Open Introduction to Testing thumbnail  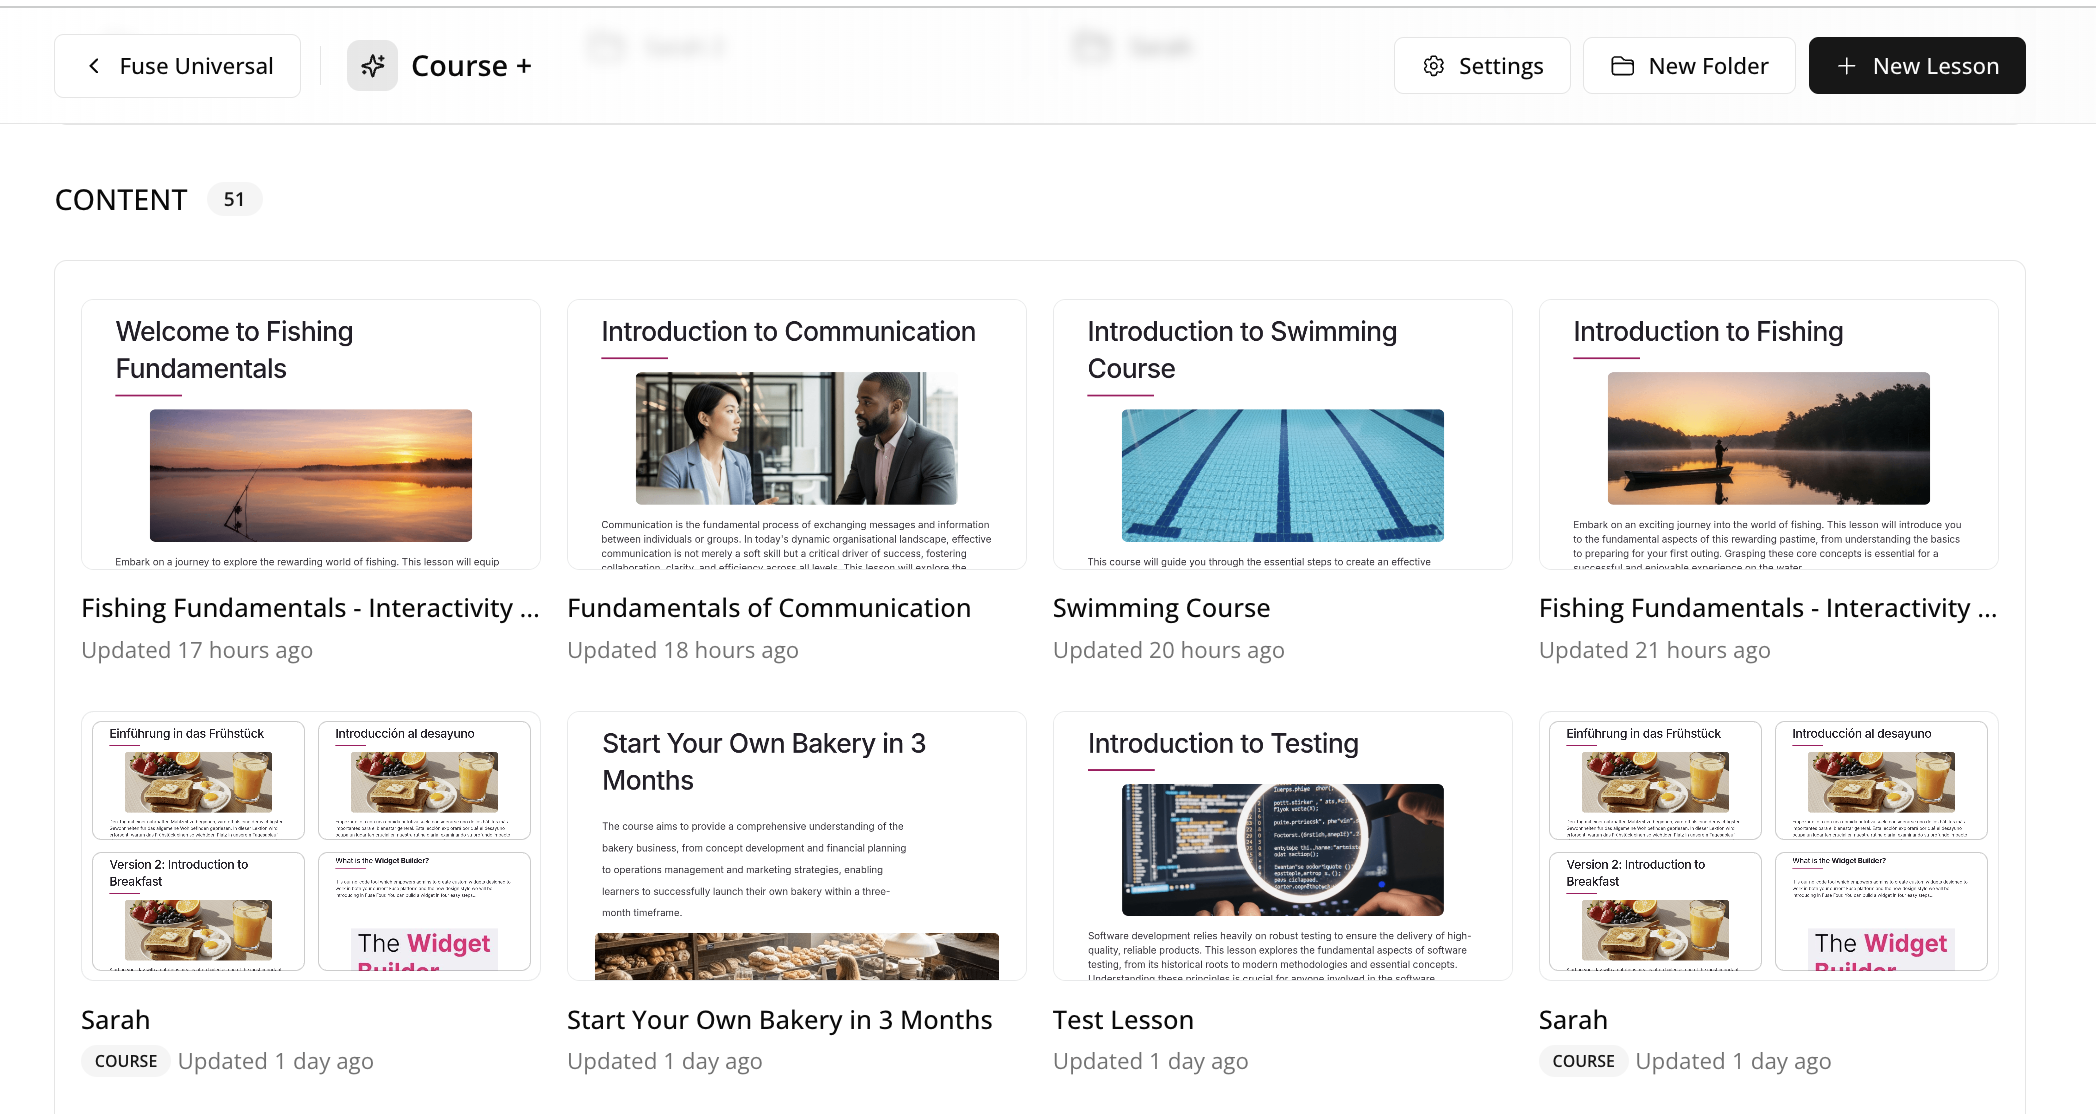click(x=1283, y=846)
